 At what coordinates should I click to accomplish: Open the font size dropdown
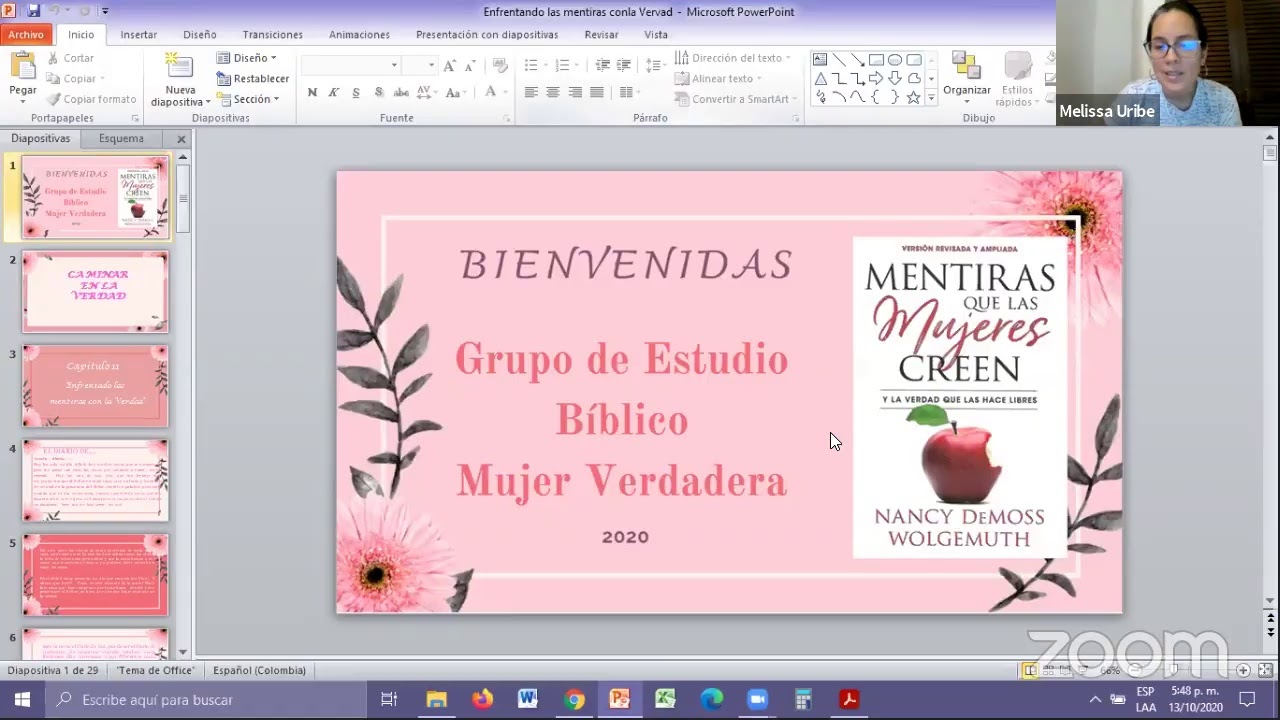pos(431,65)
